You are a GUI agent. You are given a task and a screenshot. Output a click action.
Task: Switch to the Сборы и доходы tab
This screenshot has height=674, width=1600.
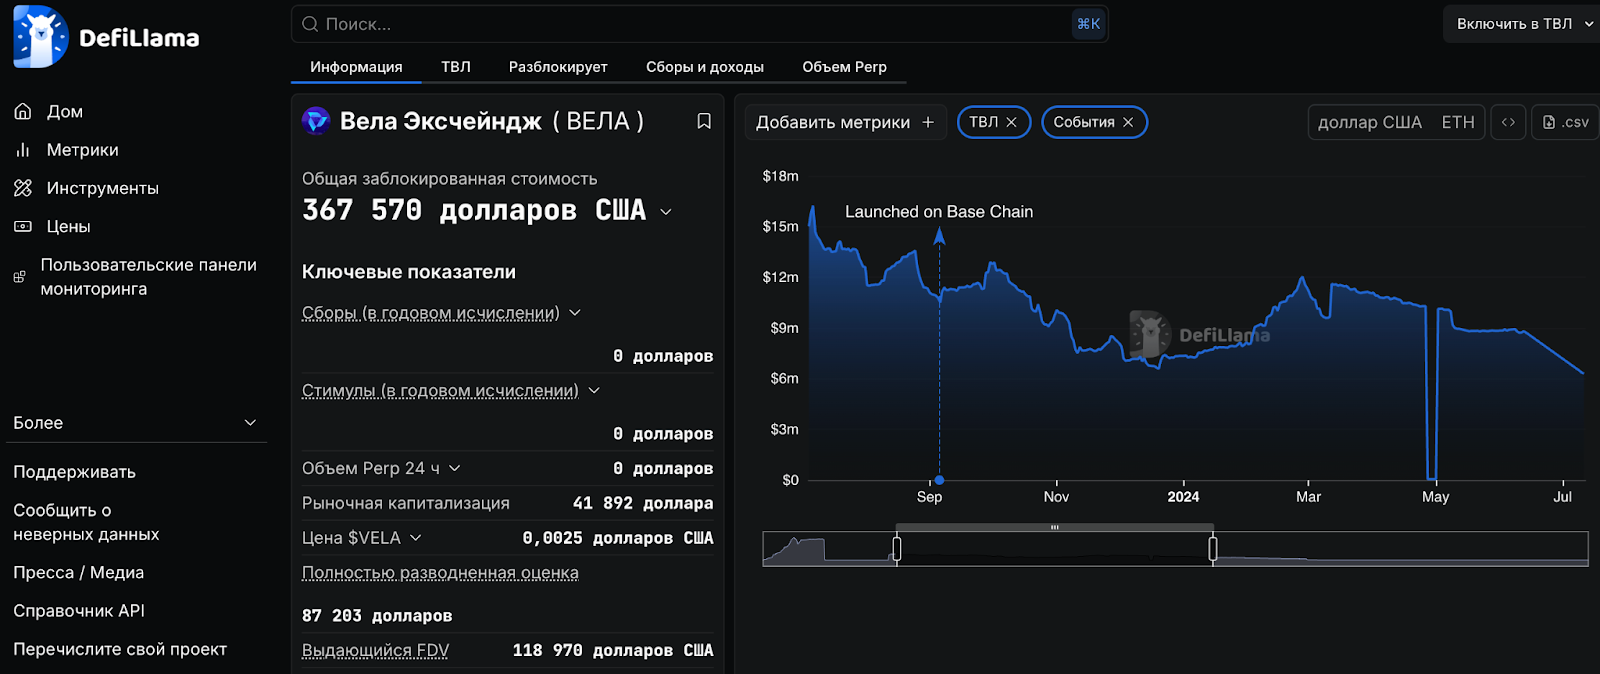704,67
